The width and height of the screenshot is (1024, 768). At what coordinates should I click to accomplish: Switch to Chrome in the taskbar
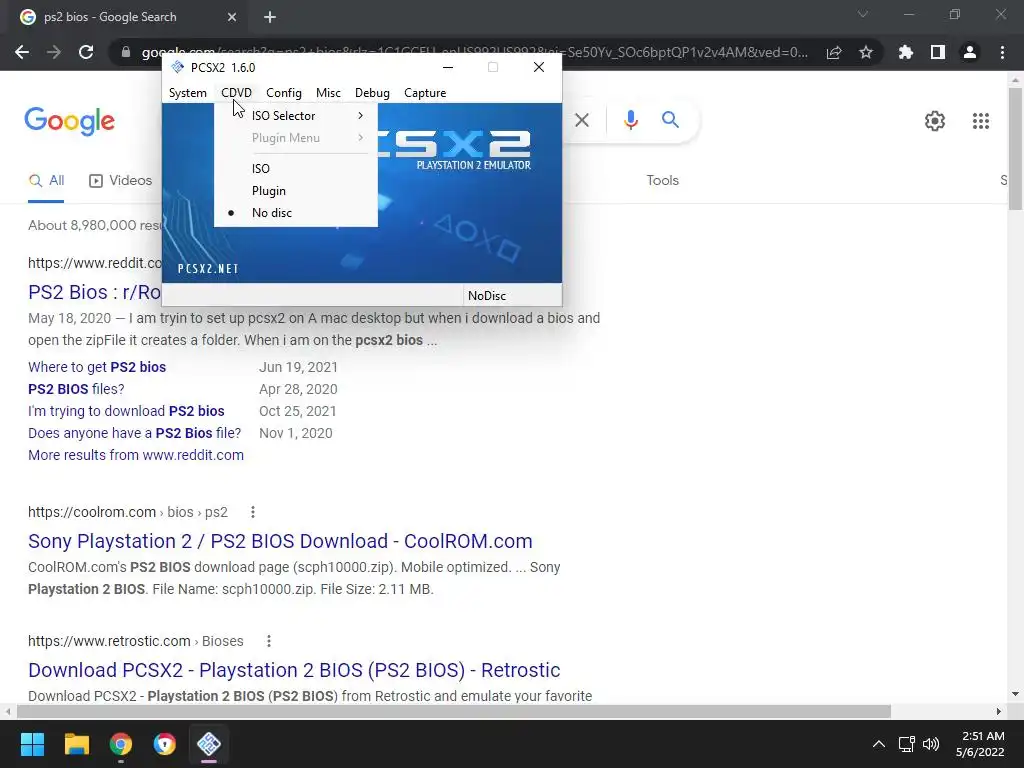tap(121, 744)
